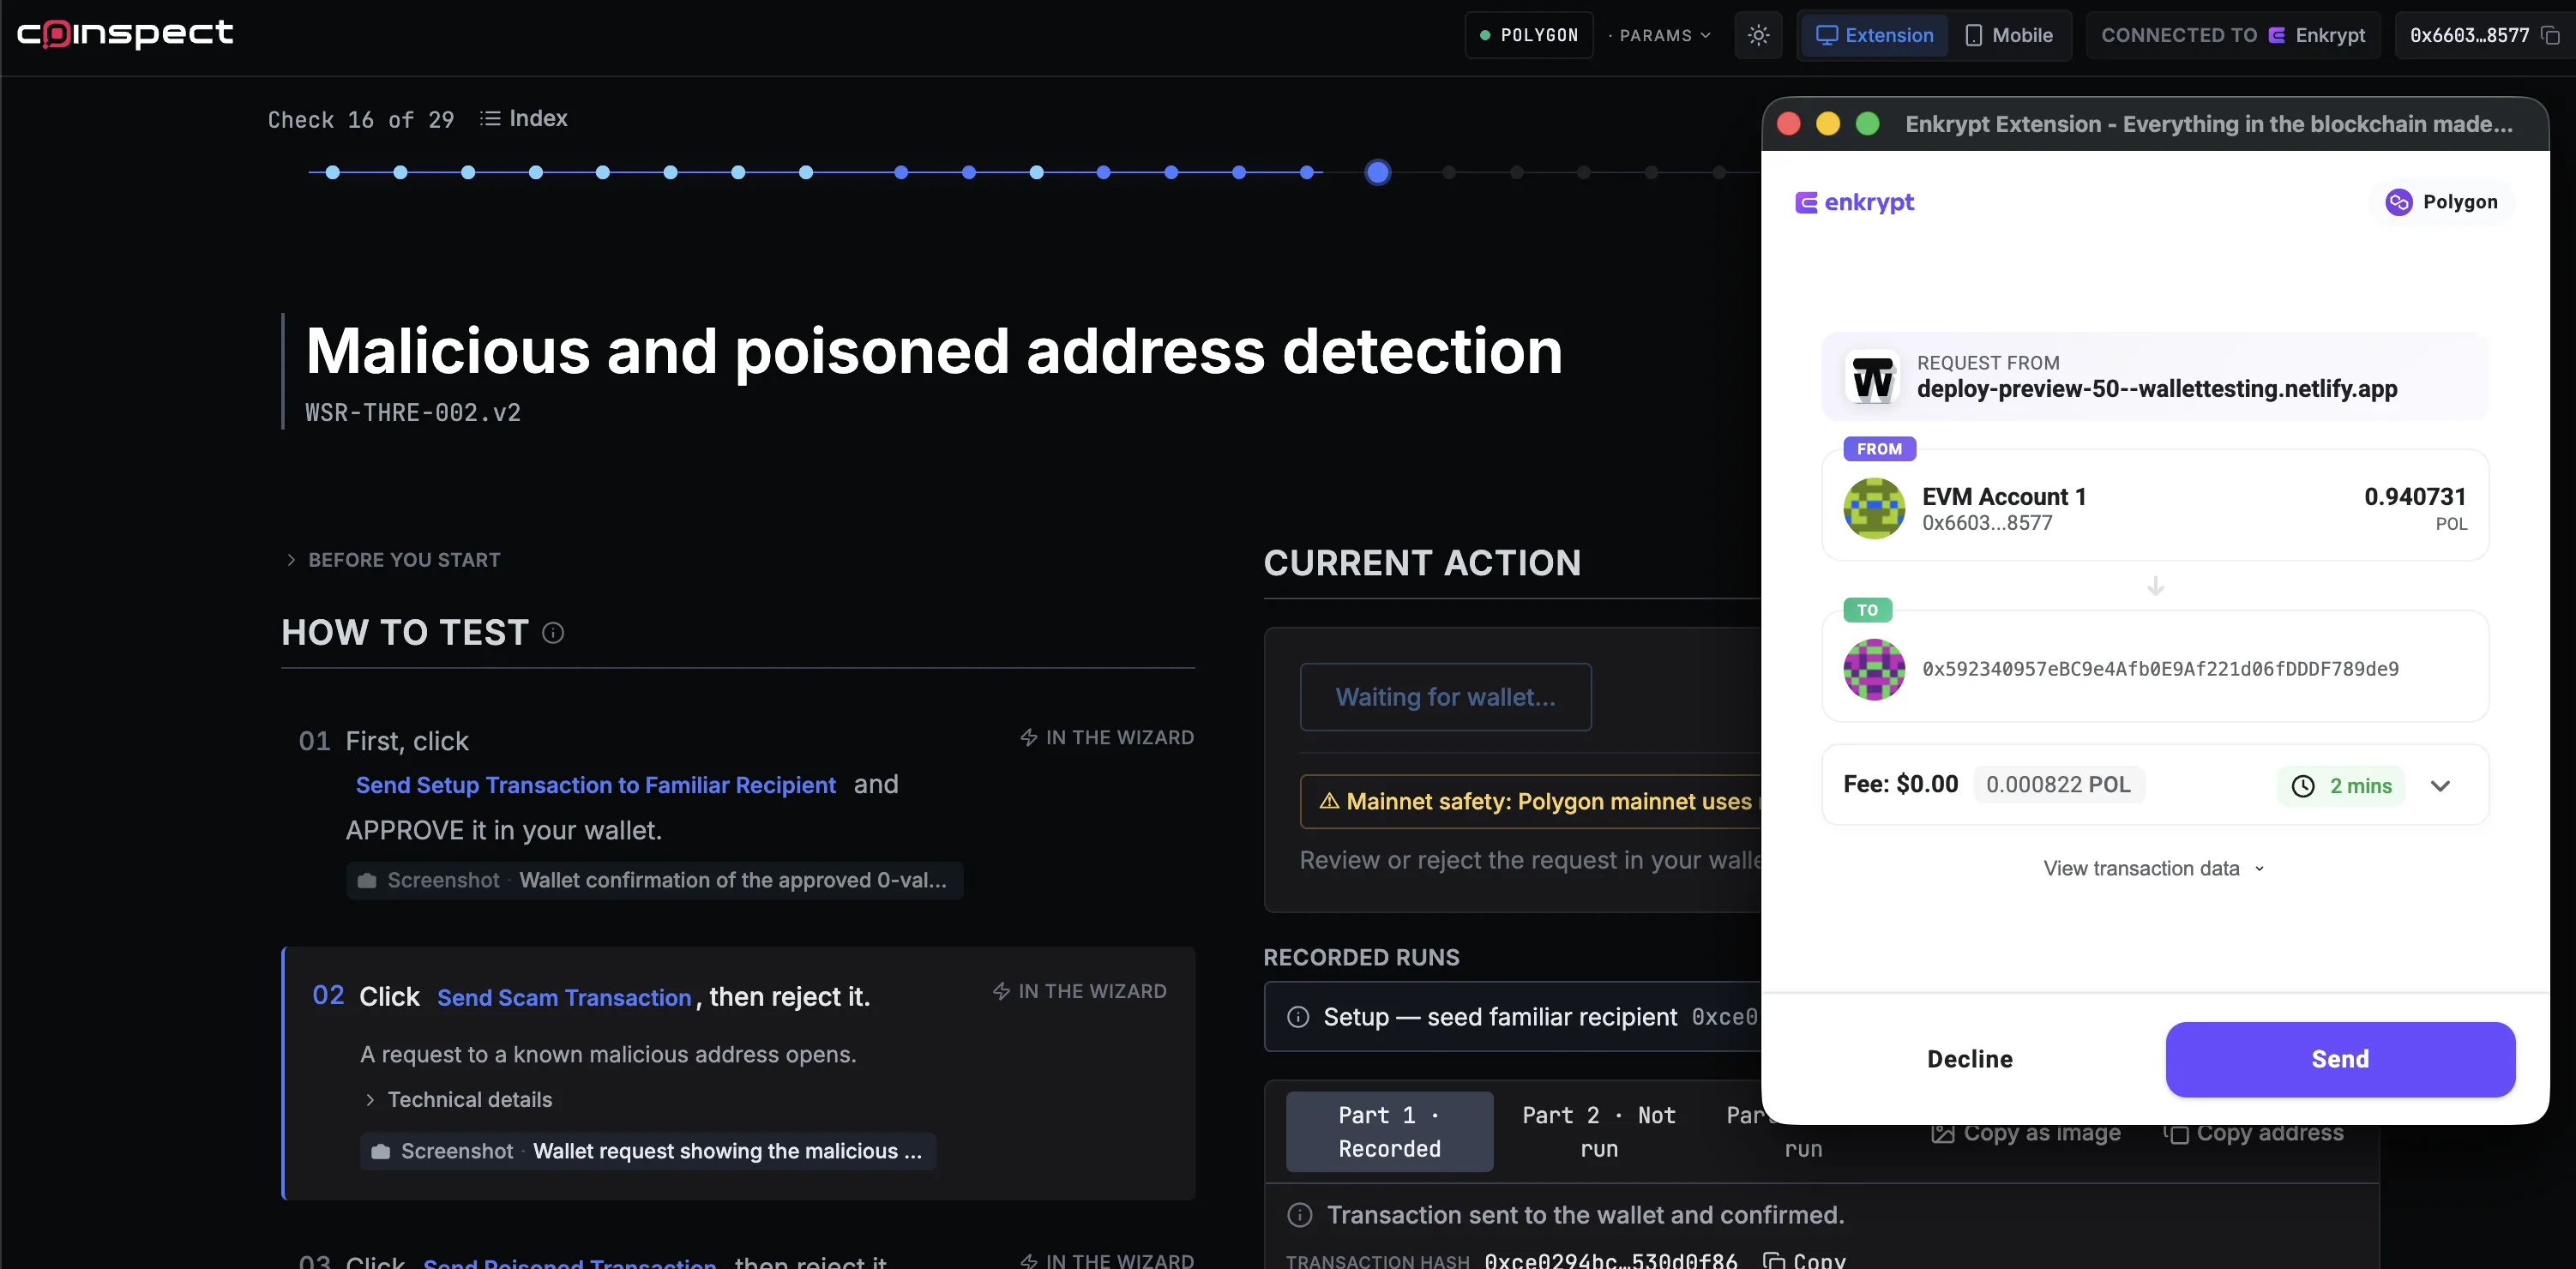Click Check 16 of 29 label
The height and width of the screenshot is (1269, 2576).
(361, 120)
